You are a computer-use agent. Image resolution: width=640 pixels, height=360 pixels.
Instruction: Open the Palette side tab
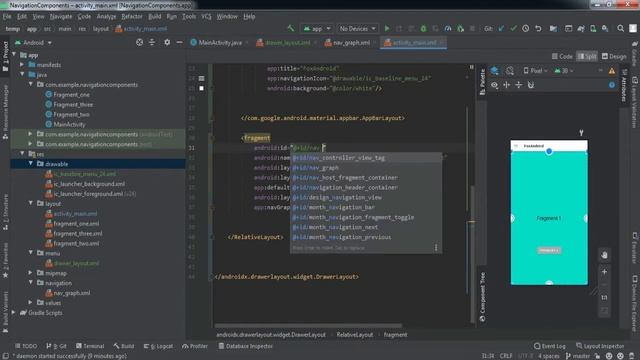482,82
